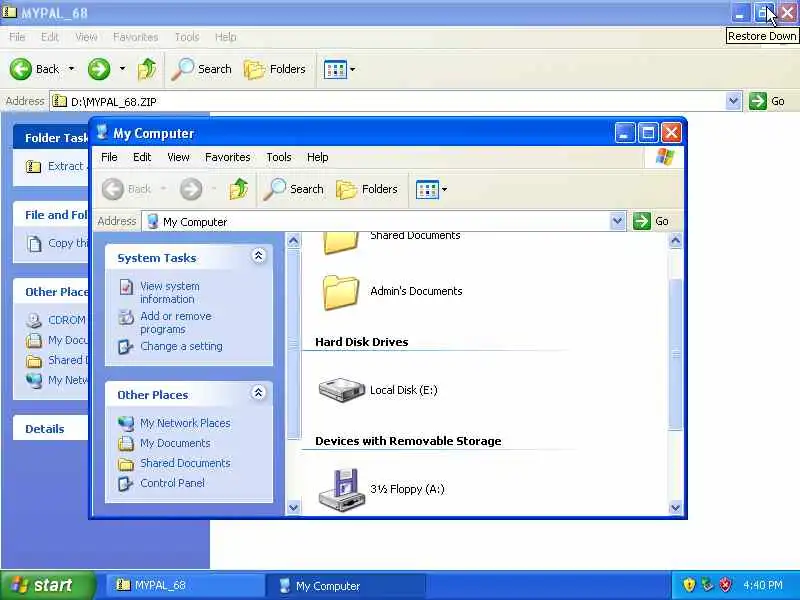Open Shared Documents link in My Computer sidebar
800x600 pixels.
point(185,463)
